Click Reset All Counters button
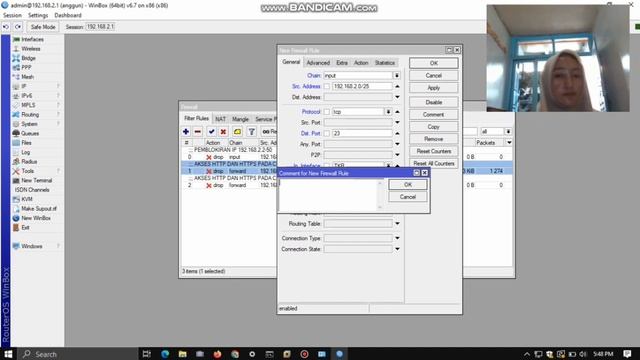Viewport: 640px width, 360px height. tap(433, 164)
